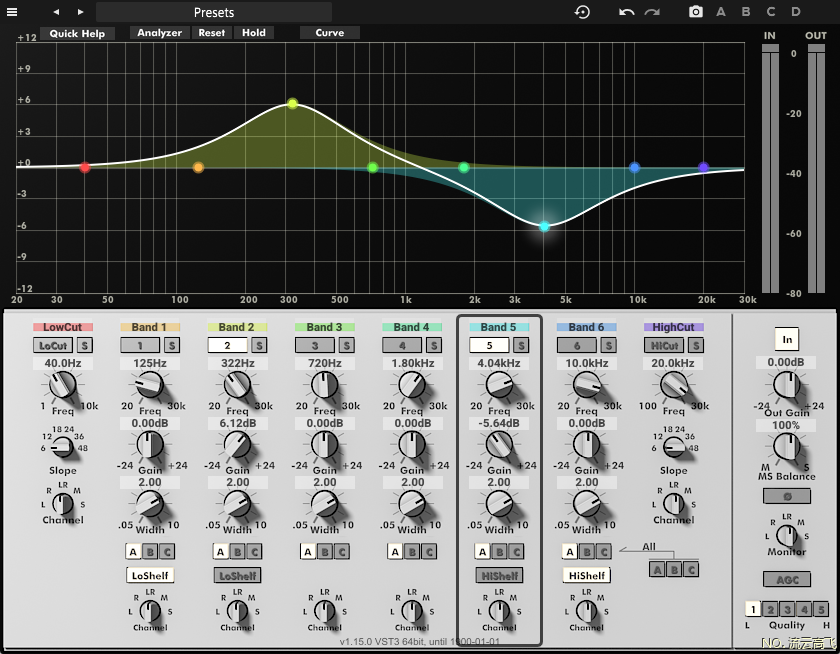Click the redo arrow
This screenshot has width=840, height=654.
[x=652, y=12]
